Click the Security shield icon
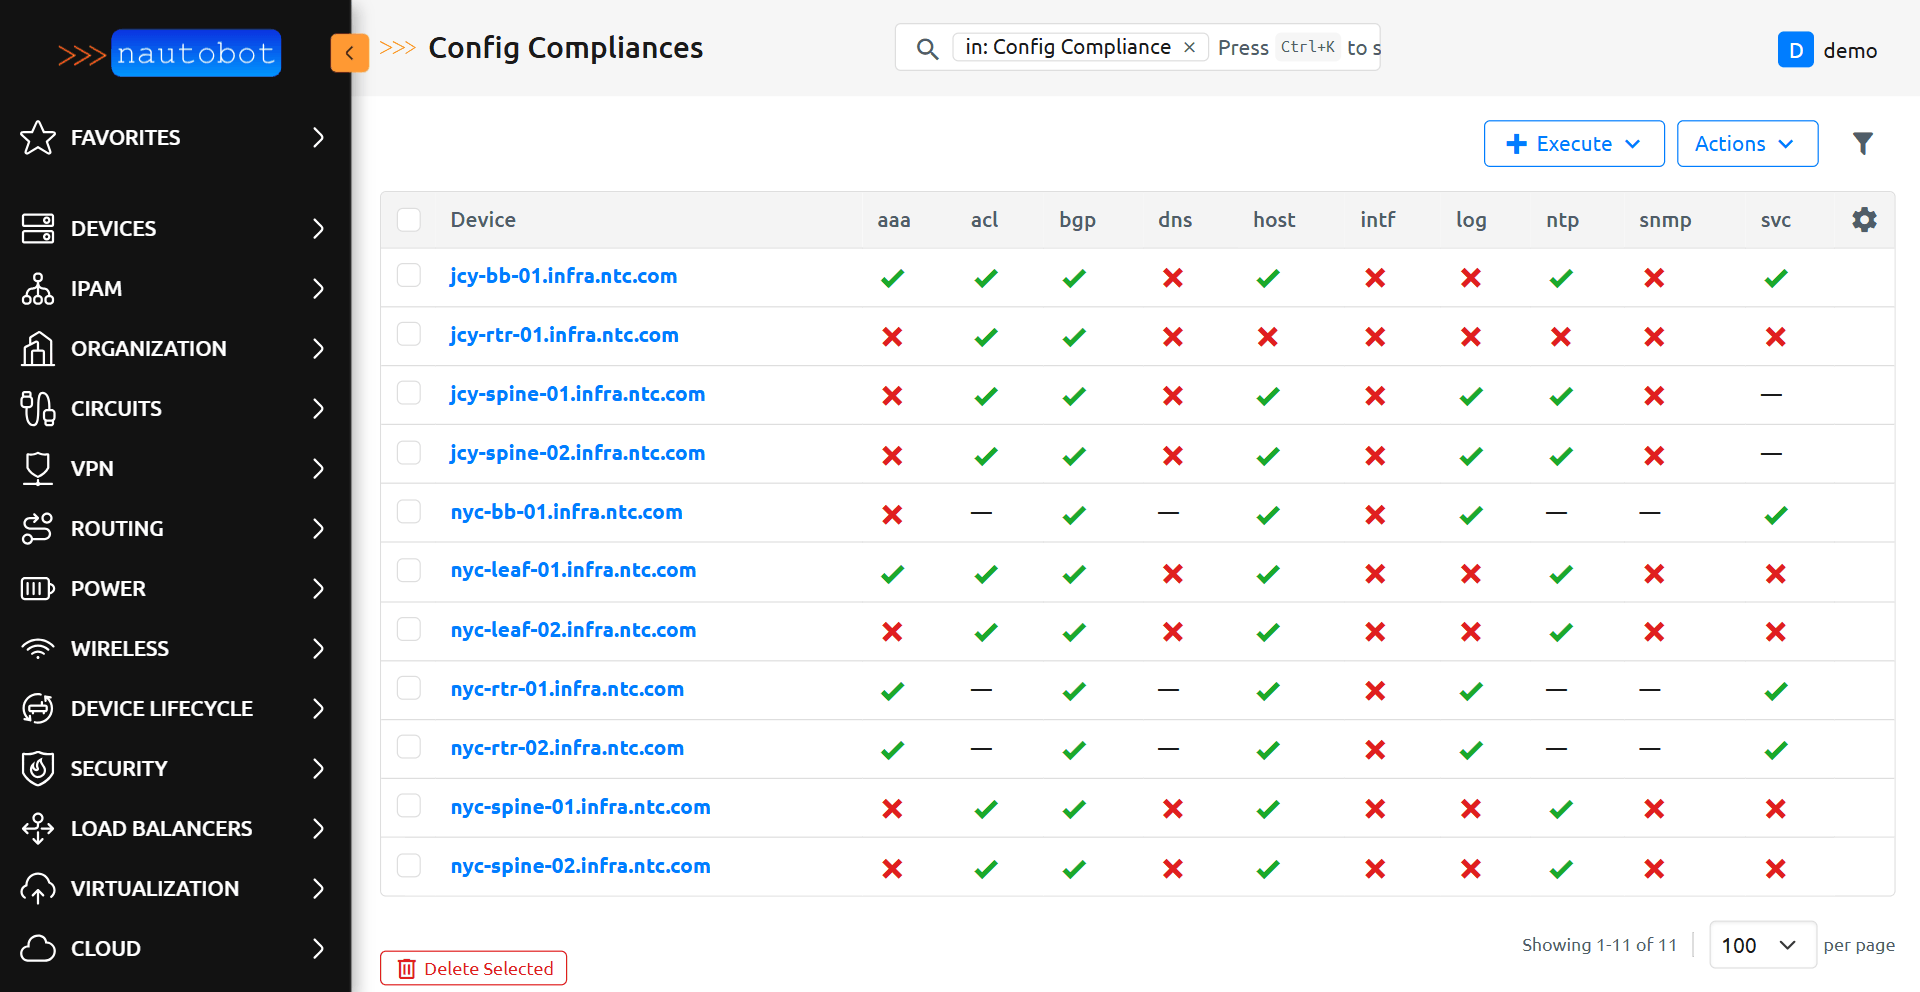The height and width of the screenshot is (992, 1920). click(x=38, y=768)
